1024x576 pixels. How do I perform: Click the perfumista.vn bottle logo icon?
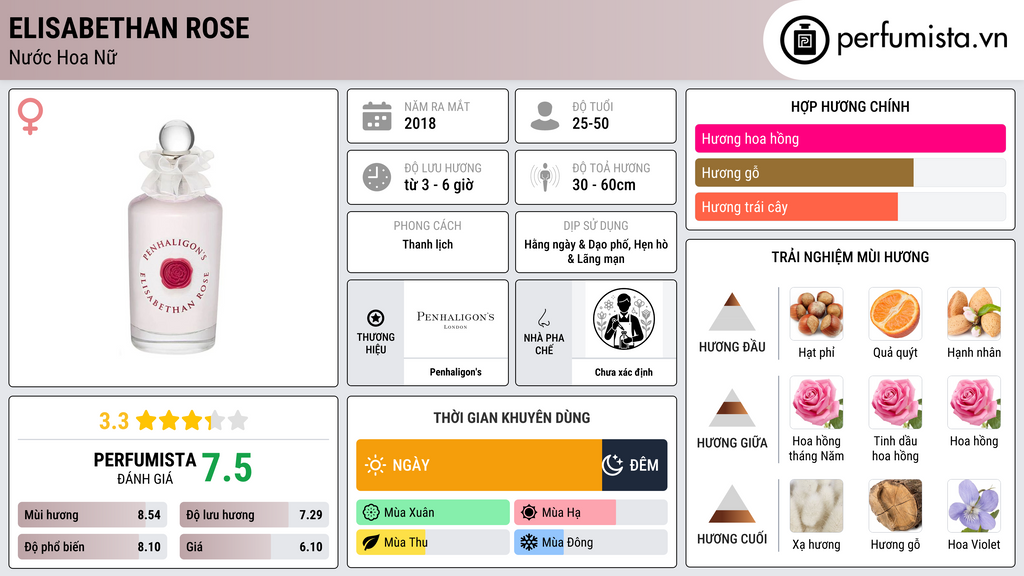pos(804,40)
